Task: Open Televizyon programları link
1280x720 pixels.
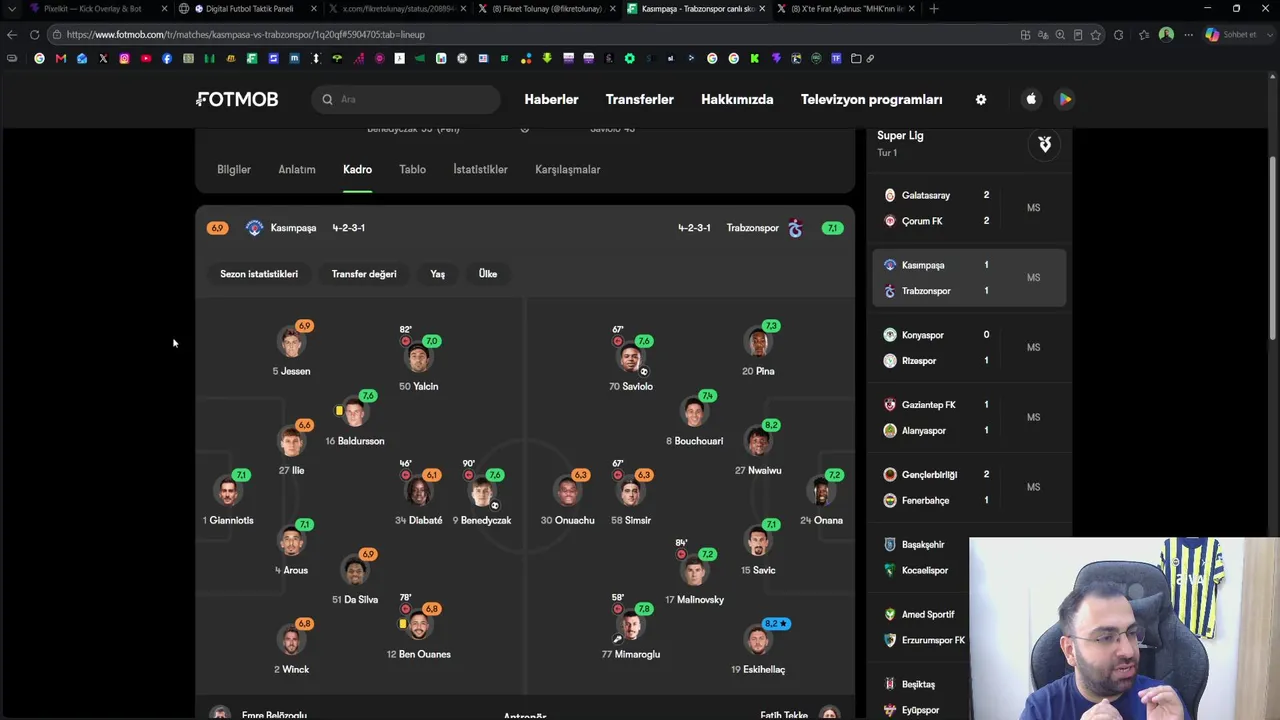Action: click(x=871, y=99)
